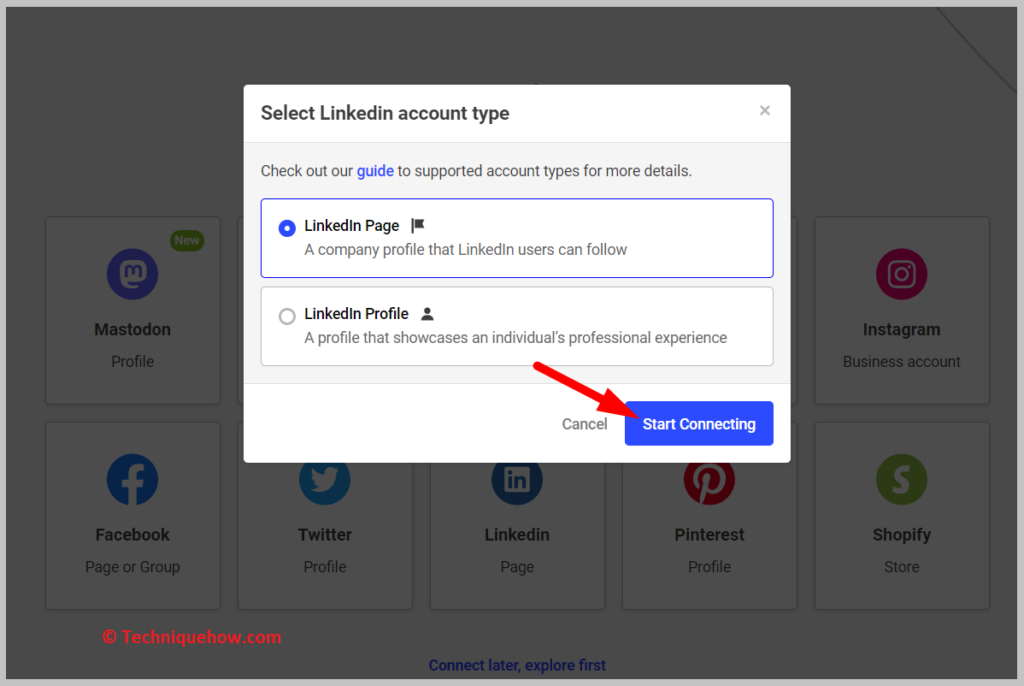Click the Mastodon logo icon
1024x686 pixels.
(x=133, y=274)
